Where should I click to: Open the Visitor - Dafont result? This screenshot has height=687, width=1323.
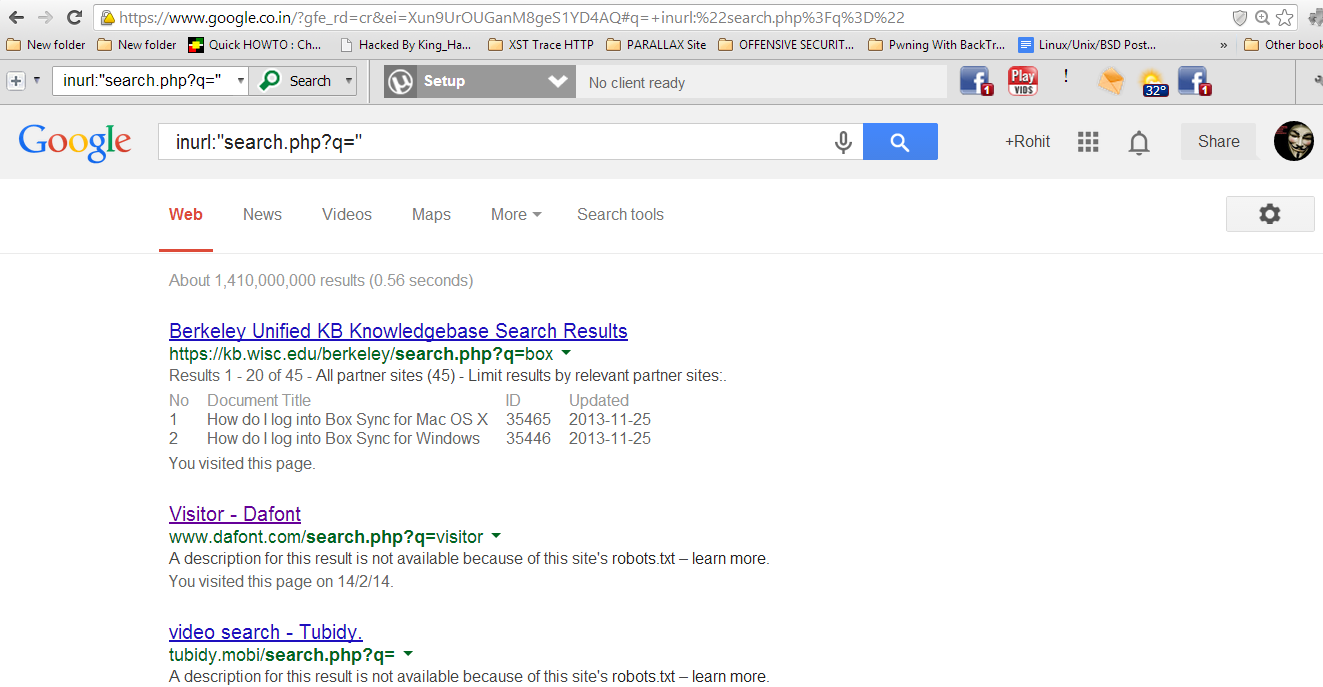[235, 514]
